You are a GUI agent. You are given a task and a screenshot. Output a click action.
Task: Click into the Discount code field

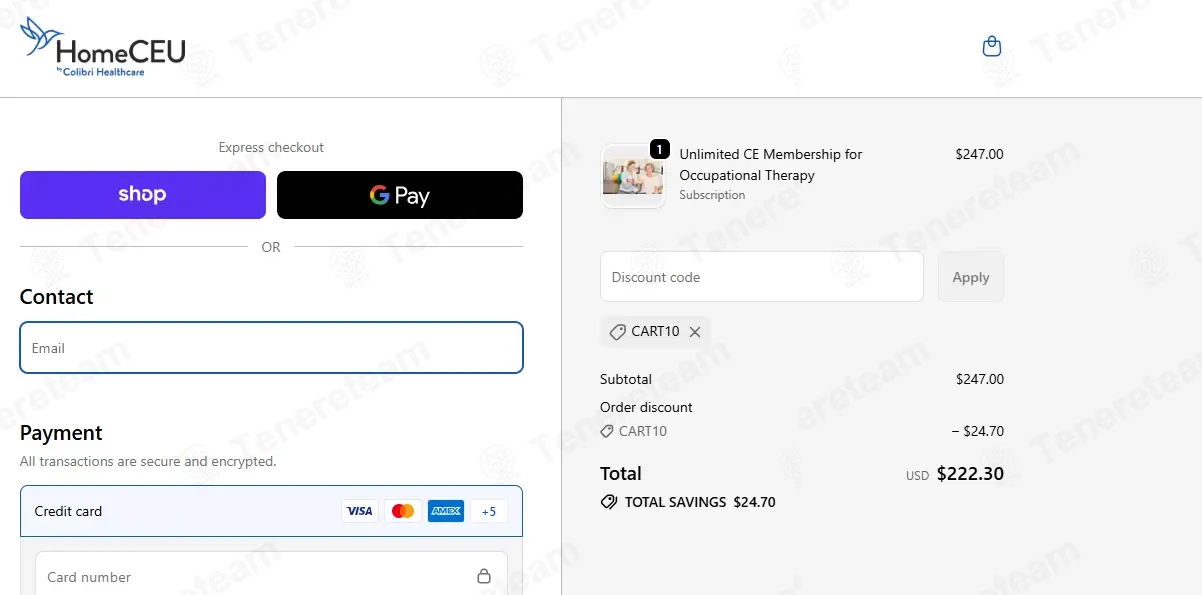point(761,277)
